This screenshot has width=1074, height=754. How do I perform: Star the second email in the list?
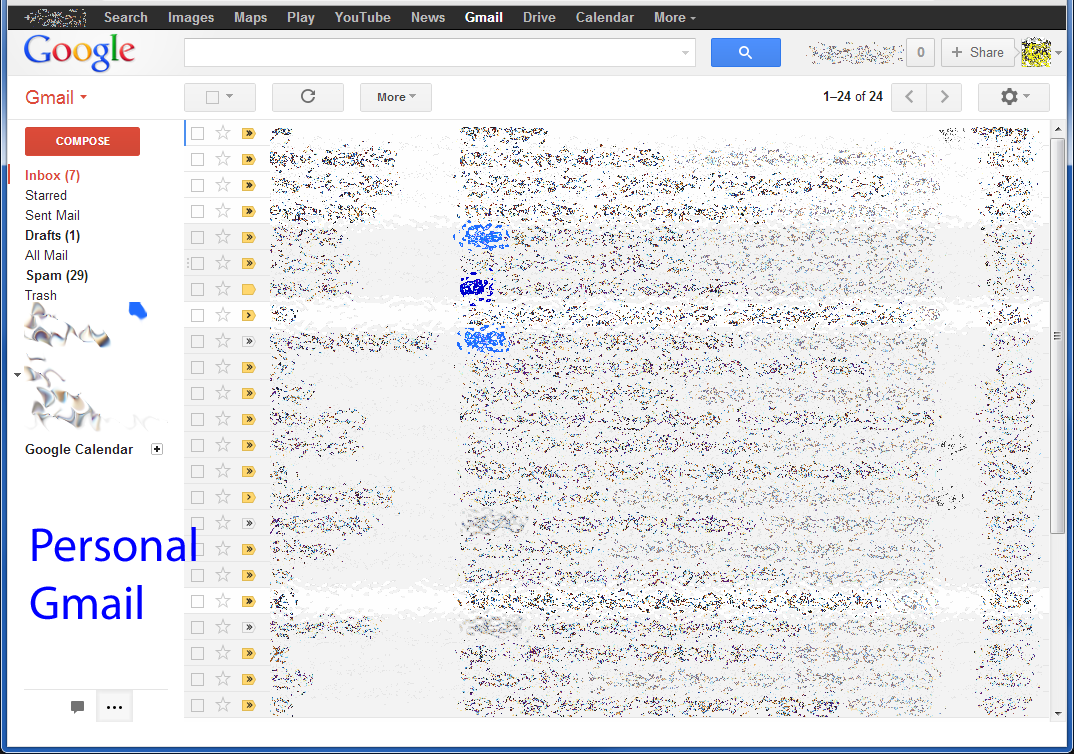[223, 159]
